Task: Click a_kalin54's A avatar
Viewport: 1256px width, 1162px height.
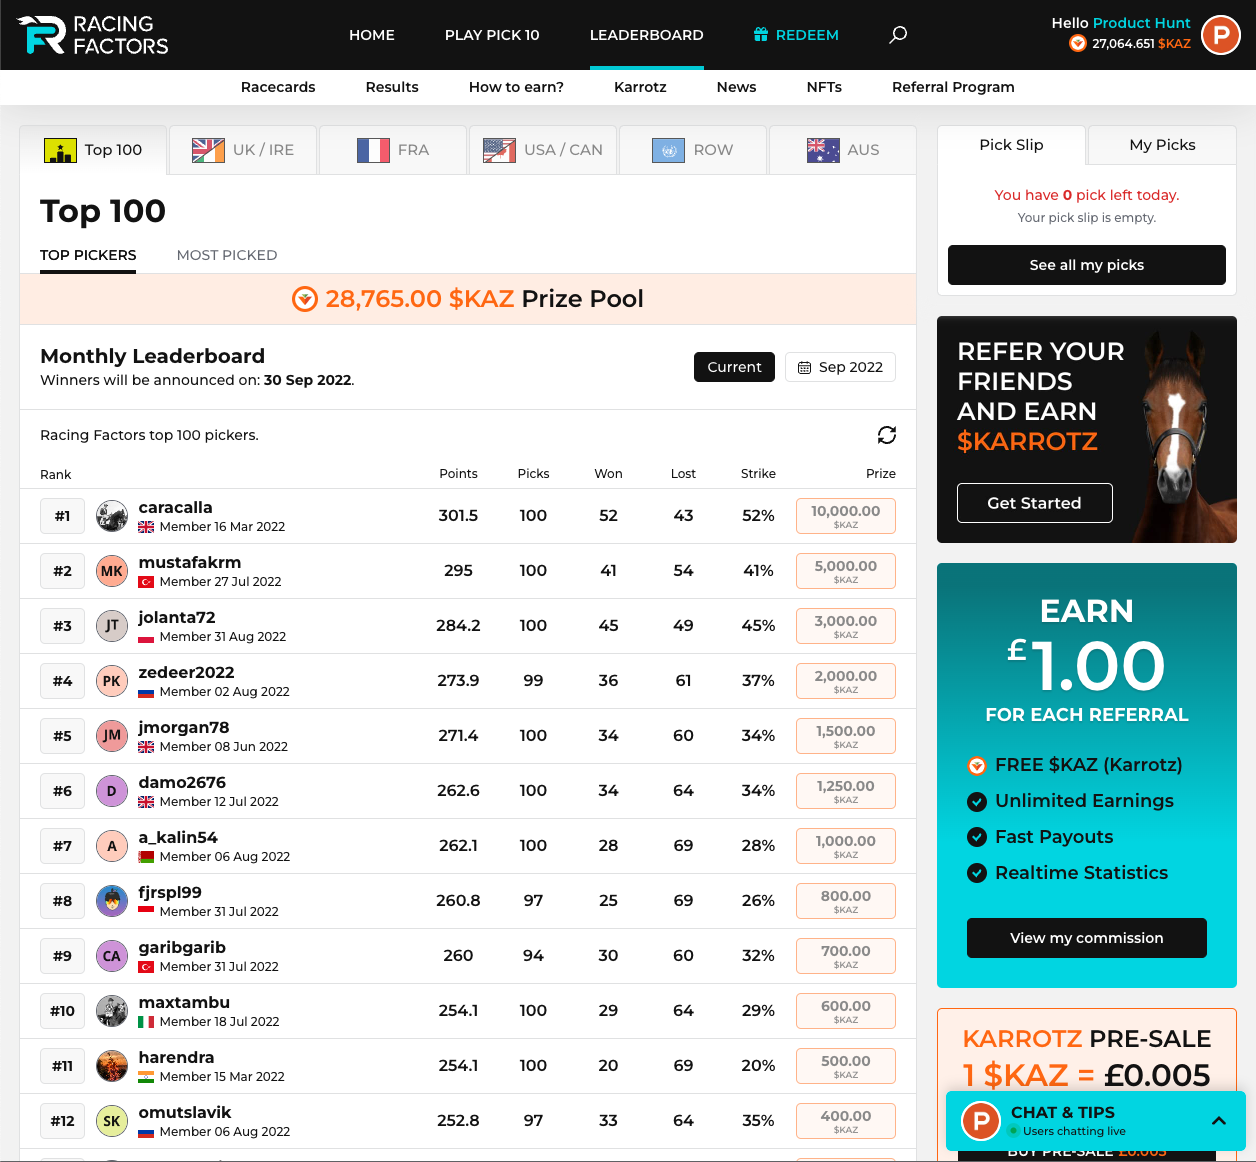Action: [112, 846]
